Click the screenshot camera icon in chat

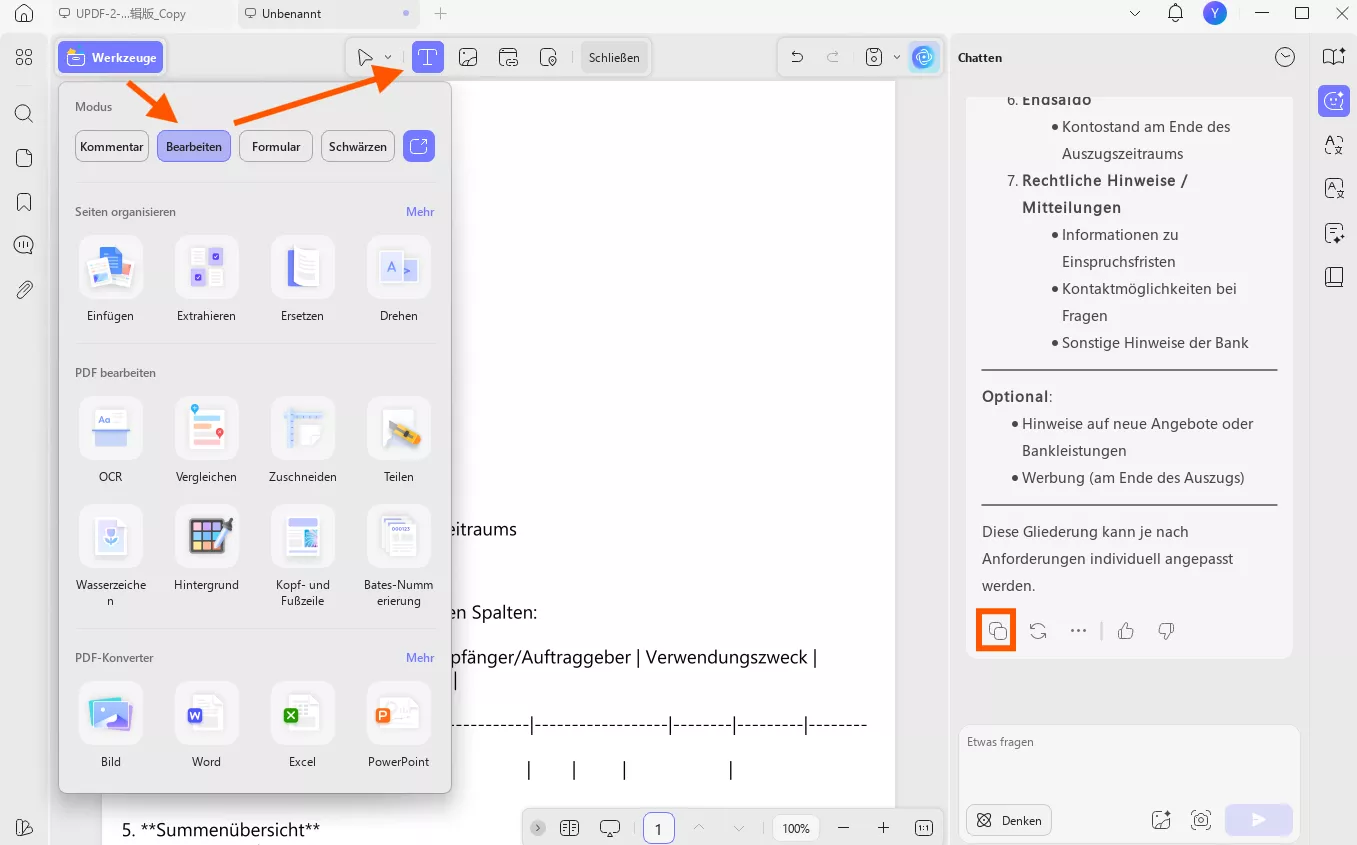pos(1201,820)
